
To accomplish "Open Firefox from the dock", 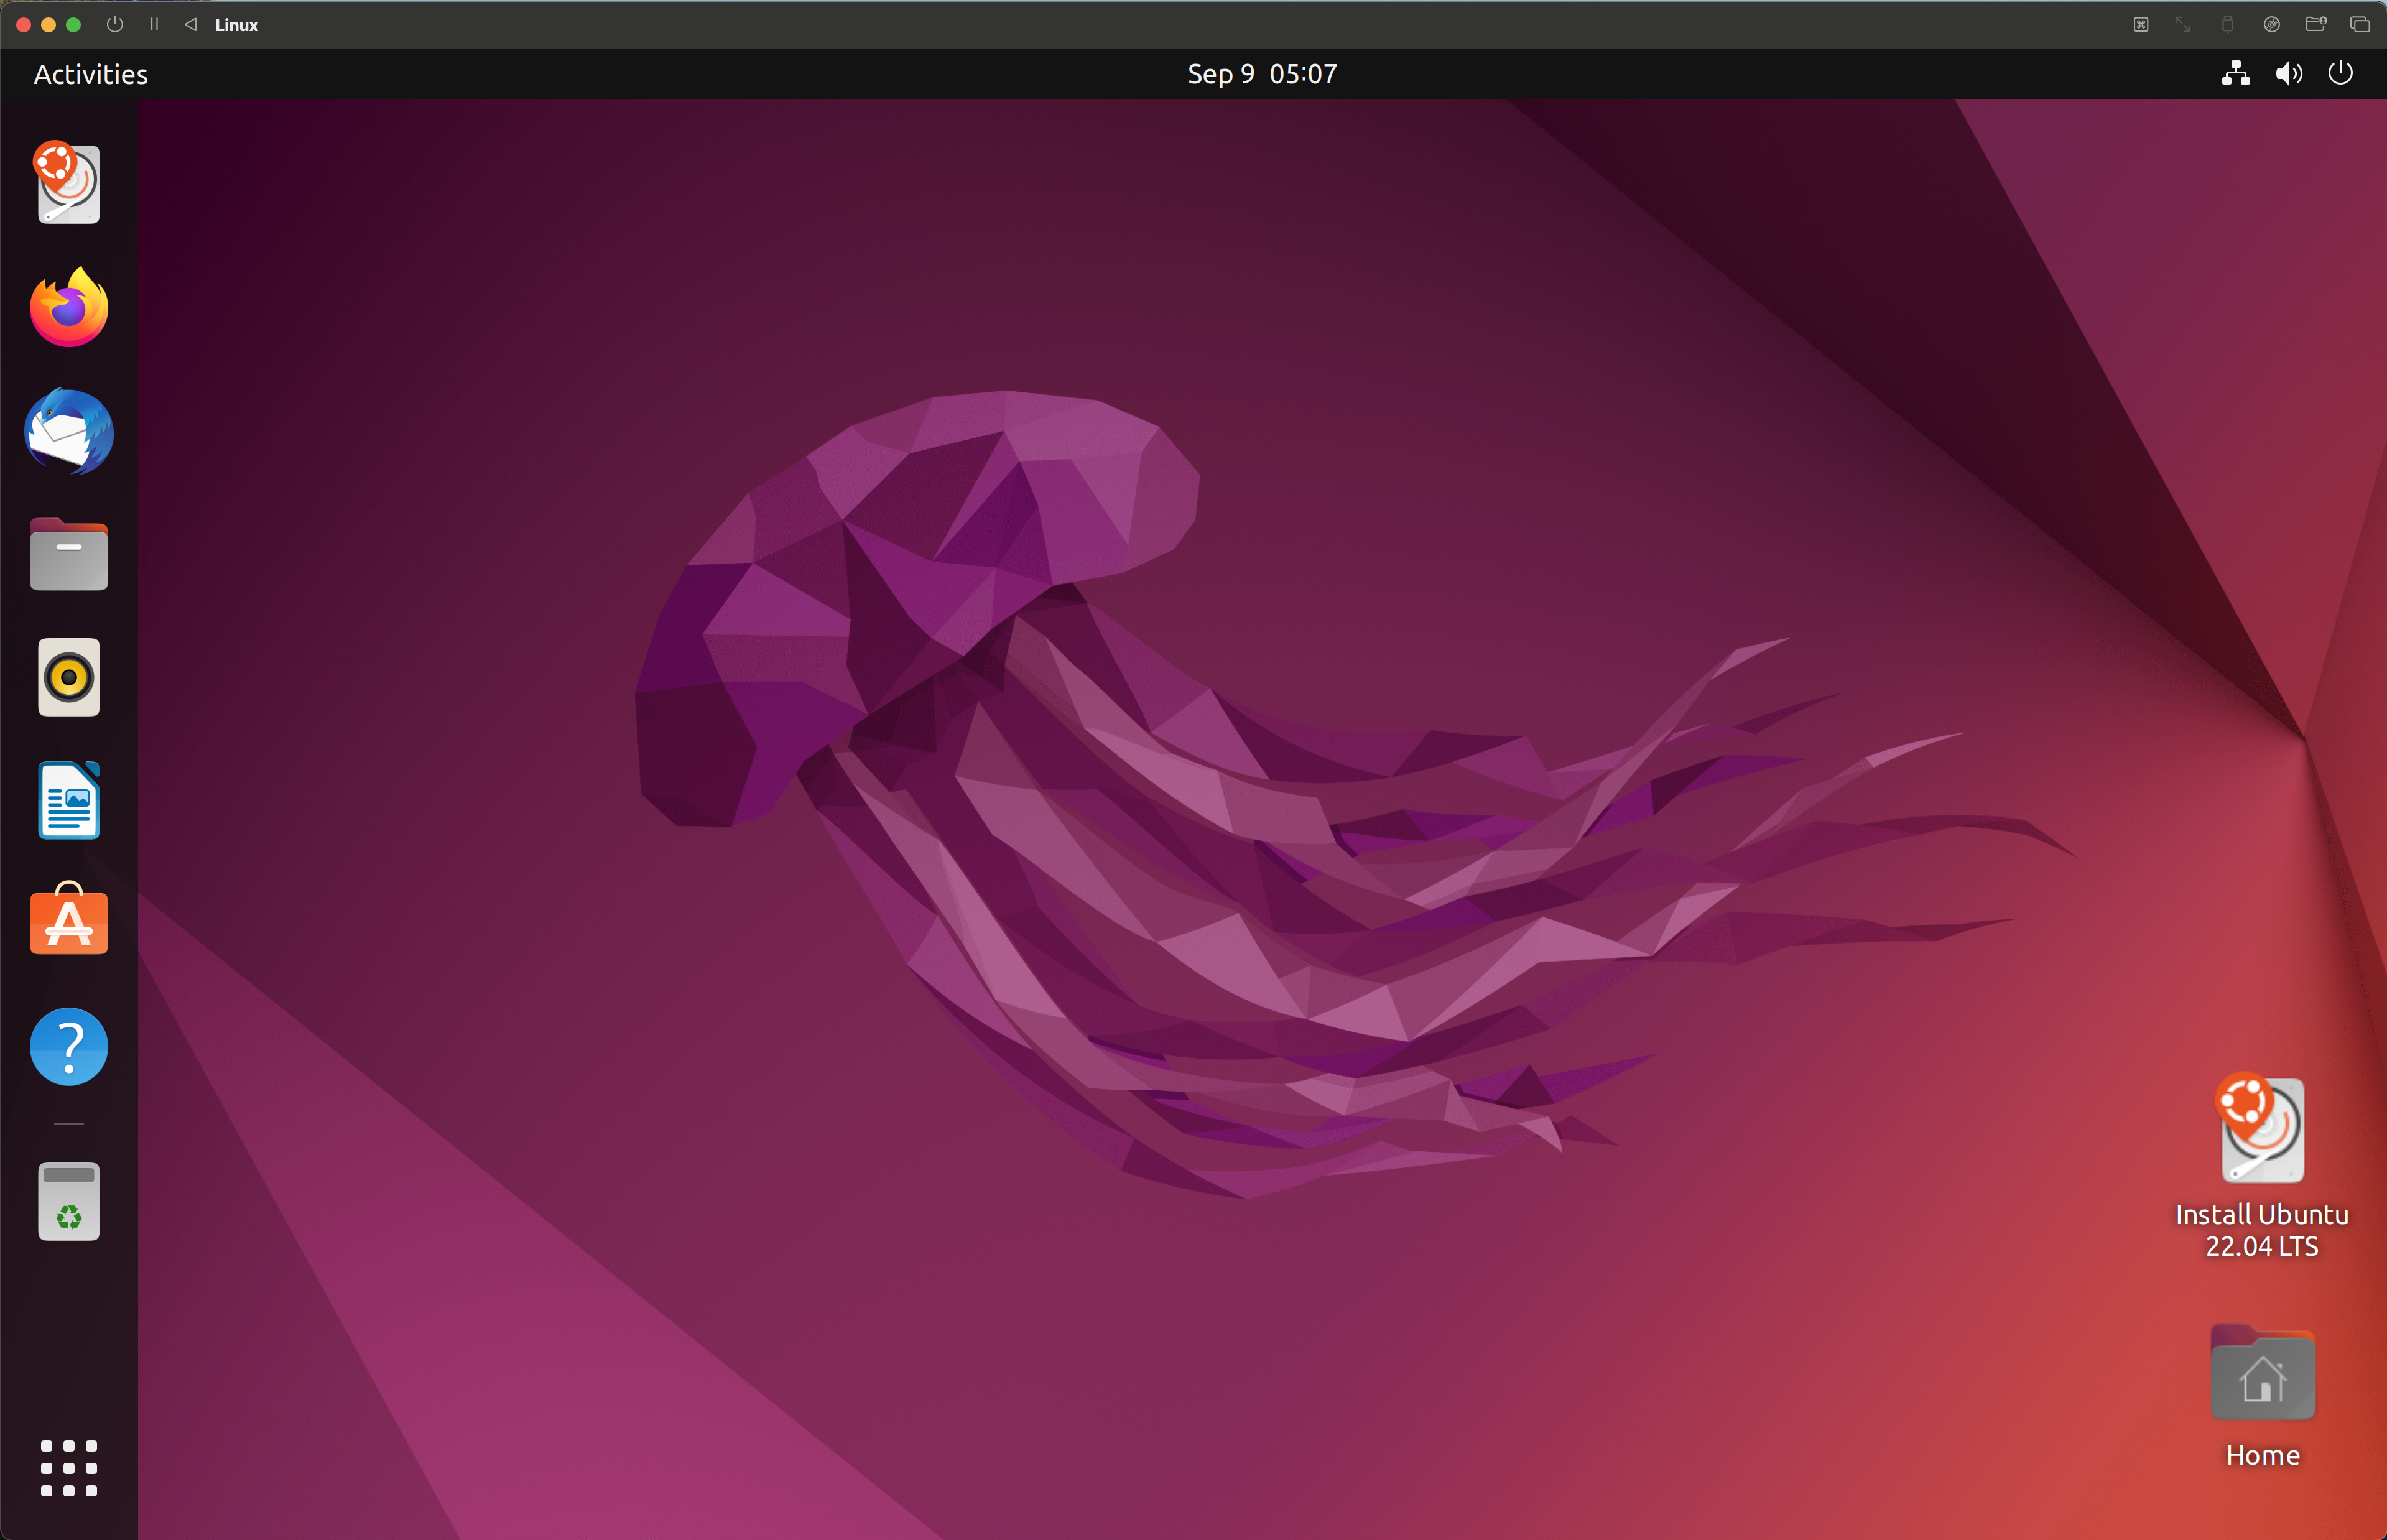I will pyautogui.click(x=69, y=308).
